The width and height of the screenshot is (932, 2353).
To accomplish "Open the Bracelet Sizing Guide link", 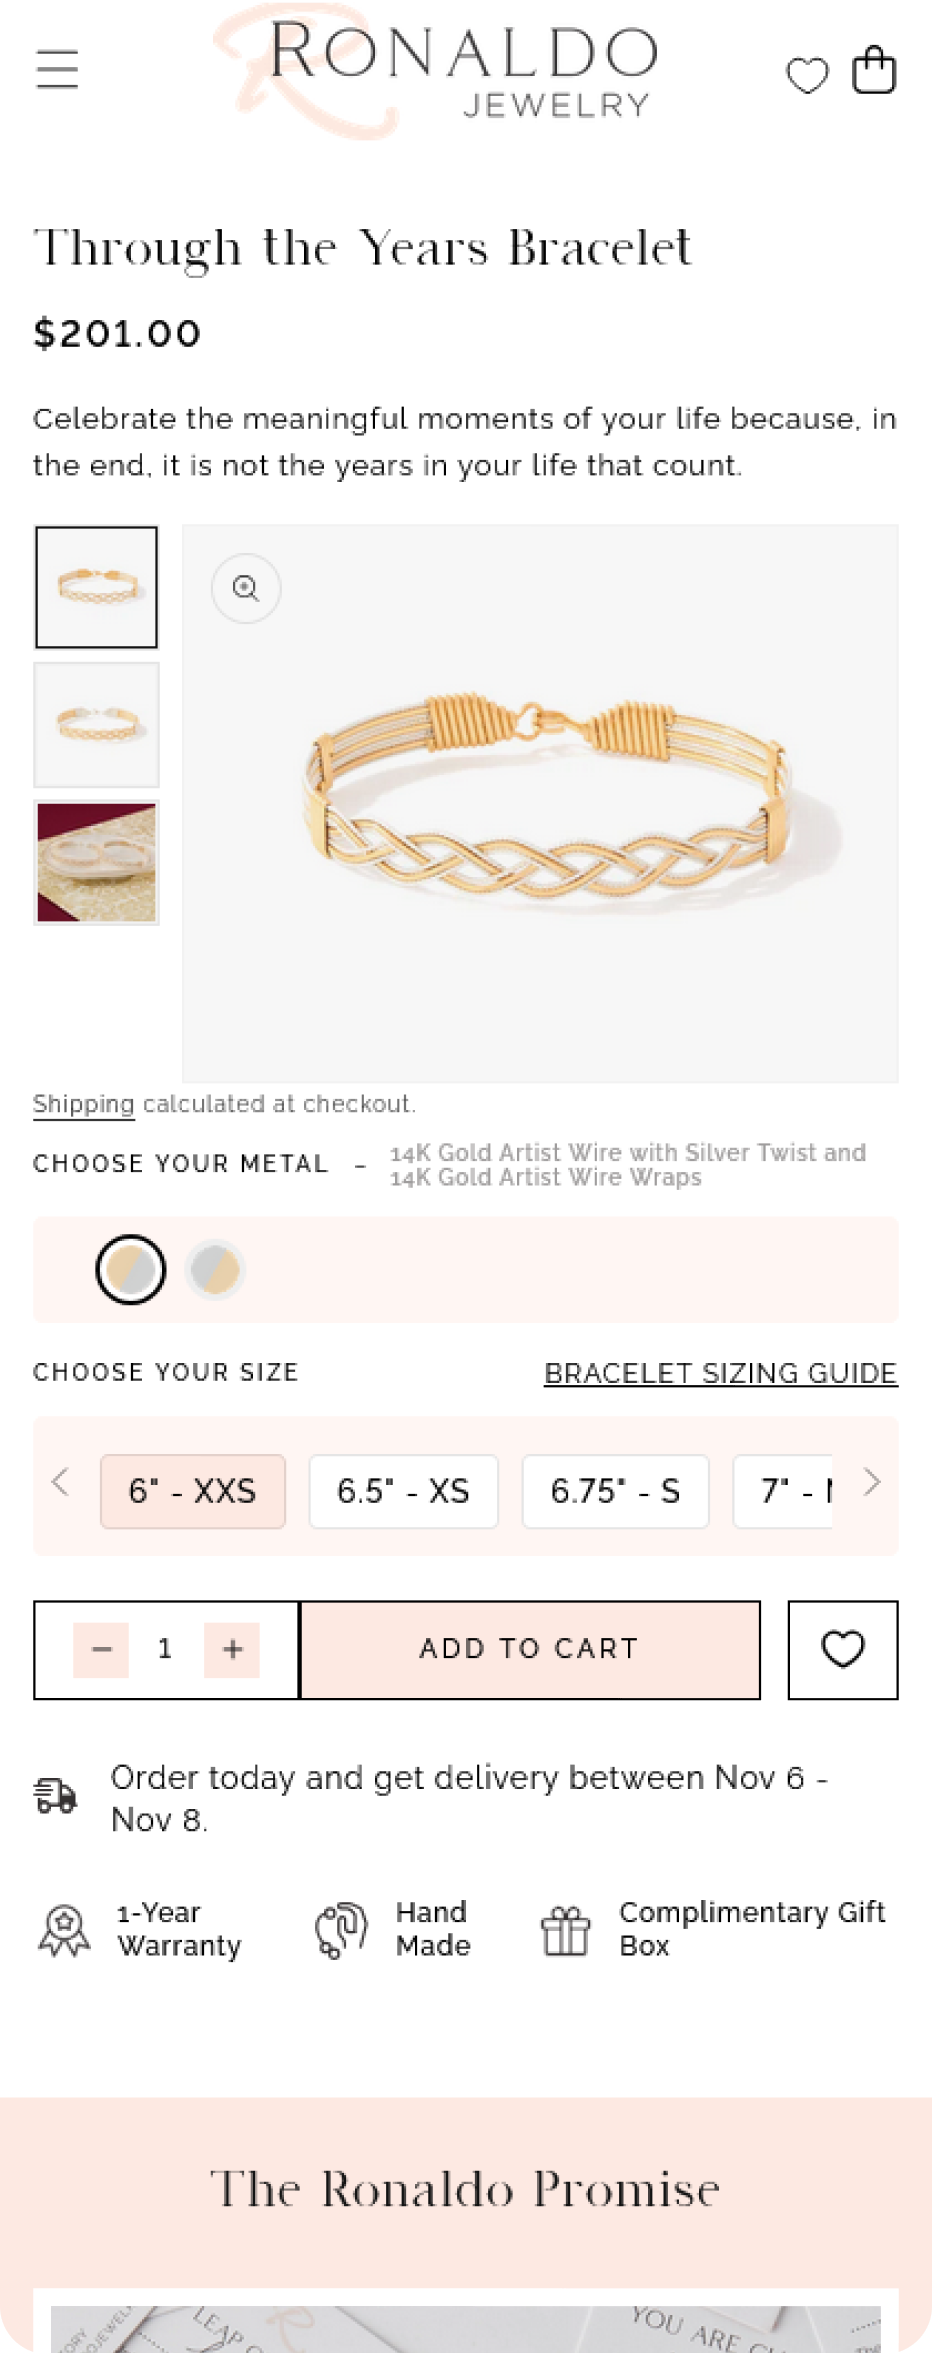I will coord(720,1373).
